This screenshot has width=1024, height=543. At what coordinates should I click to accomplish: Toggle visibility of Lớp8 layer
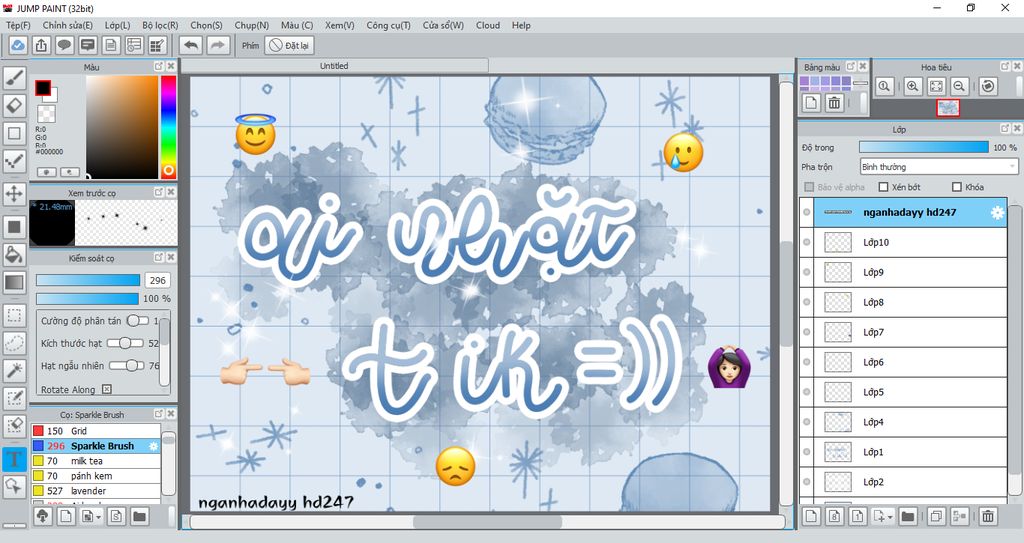pyautogui.click(x=807, y=303)
